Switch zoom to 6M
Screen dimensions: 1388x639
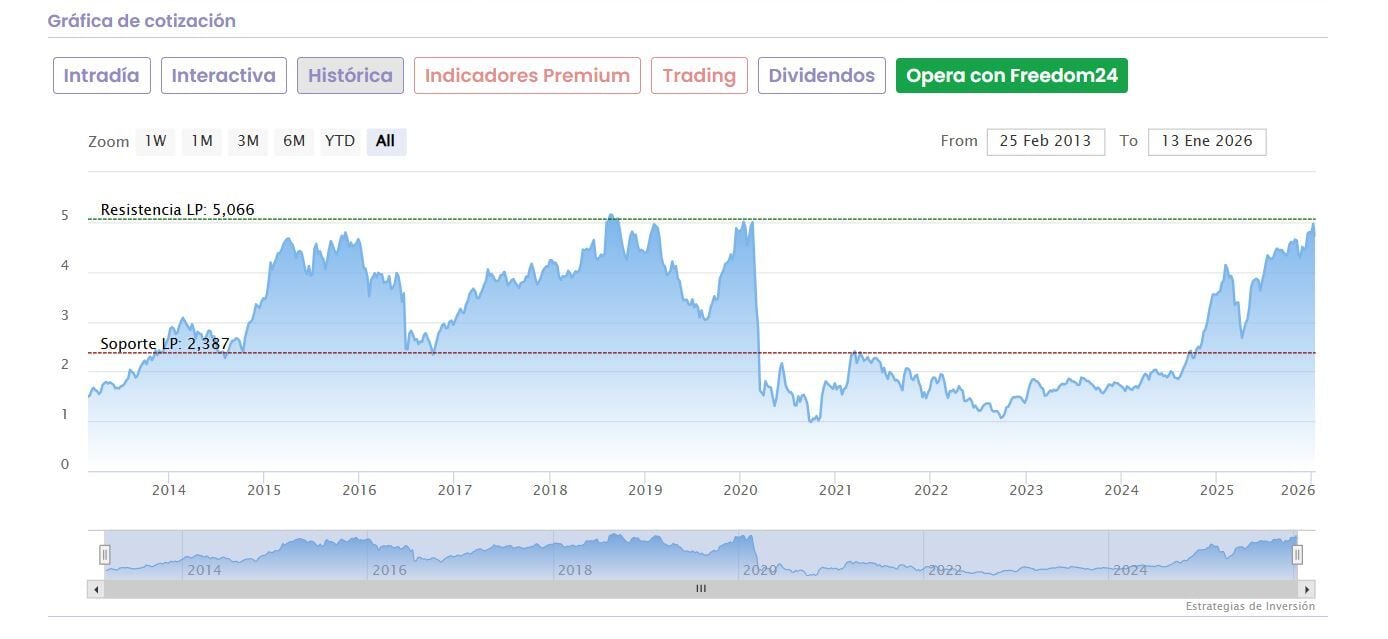294,141
